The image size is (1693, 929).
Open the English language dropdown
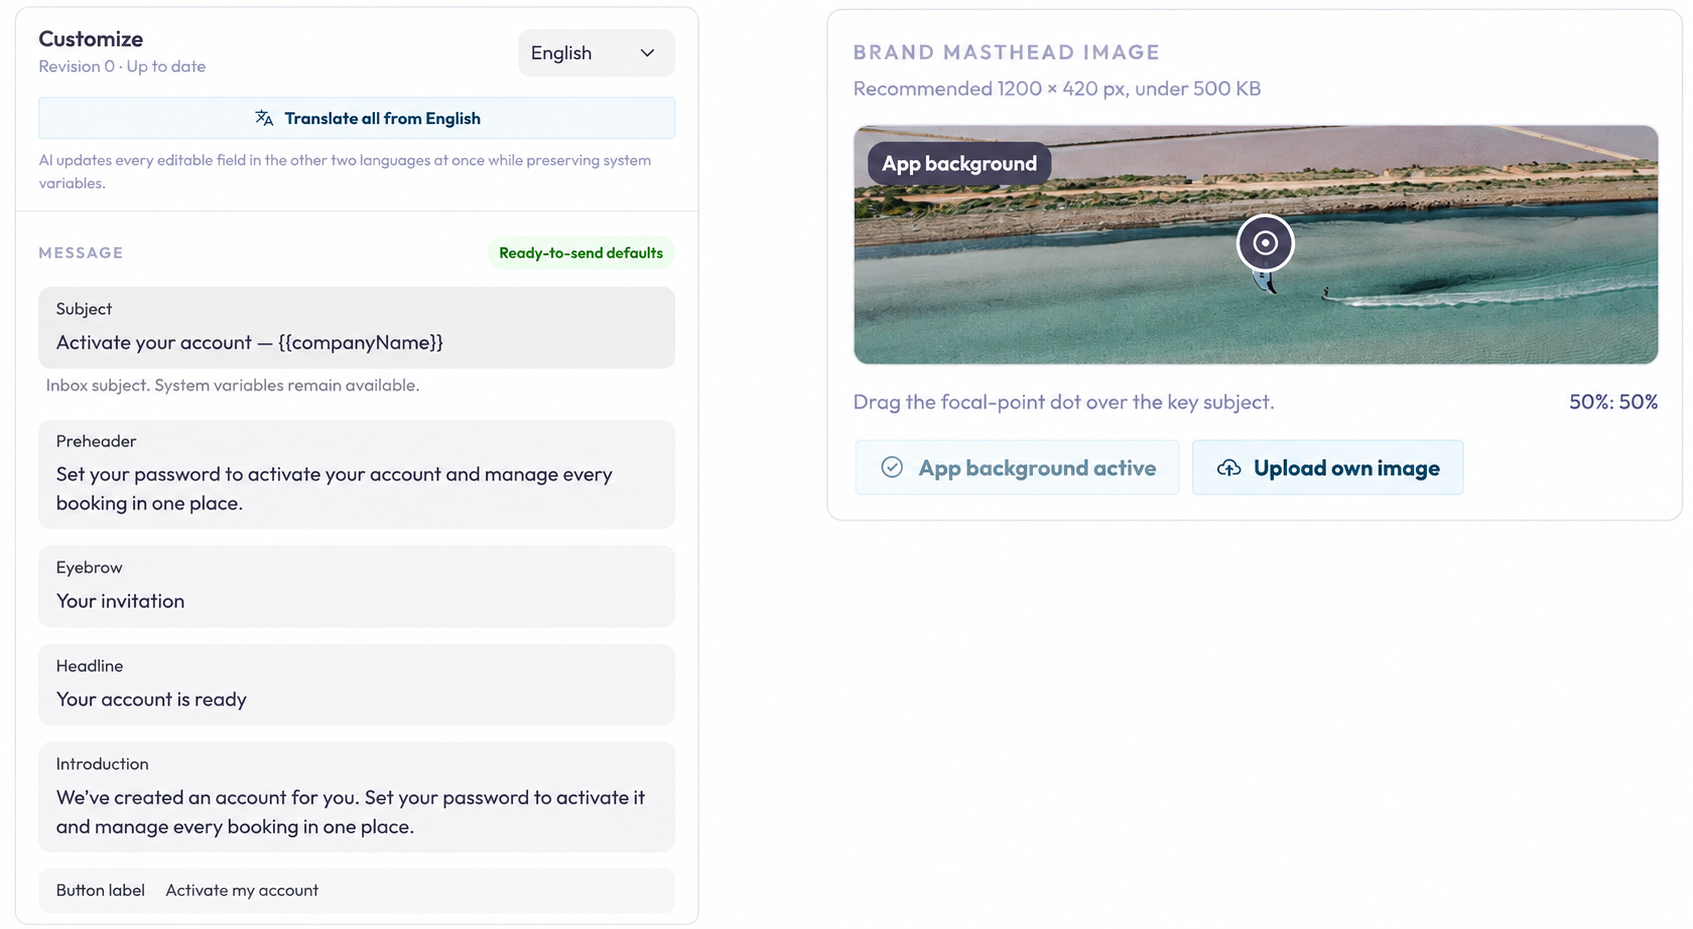(x=596, y=53)
